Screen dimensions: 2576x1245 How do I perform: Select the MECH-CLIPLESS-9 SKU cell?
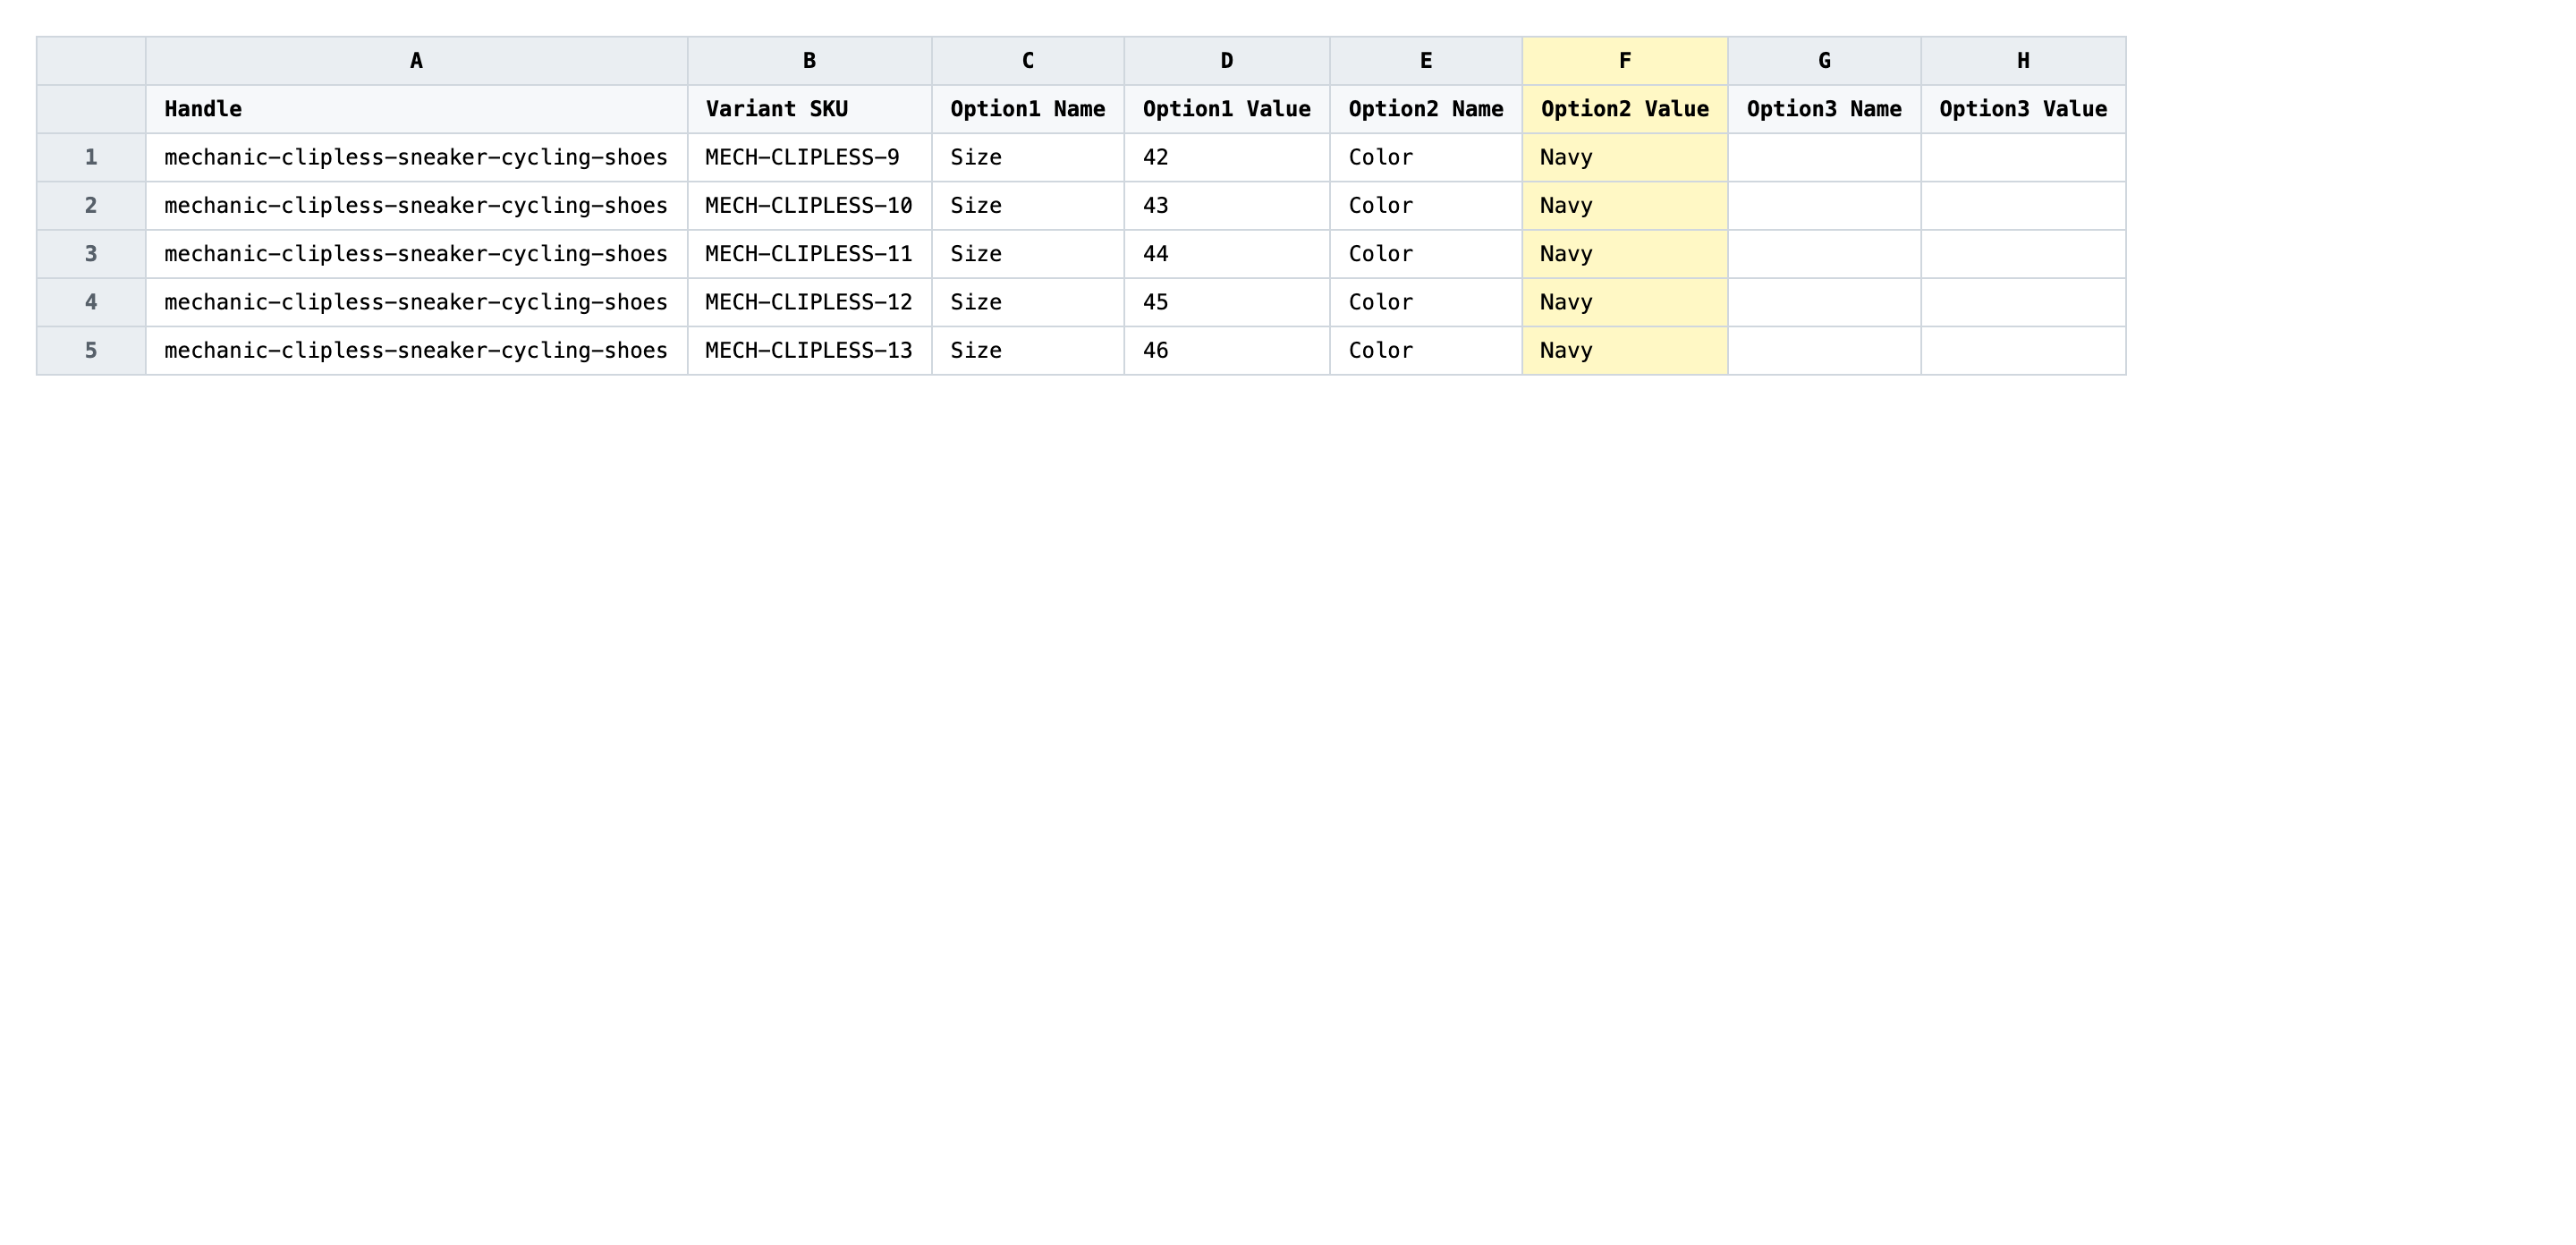tap(809, 157)
